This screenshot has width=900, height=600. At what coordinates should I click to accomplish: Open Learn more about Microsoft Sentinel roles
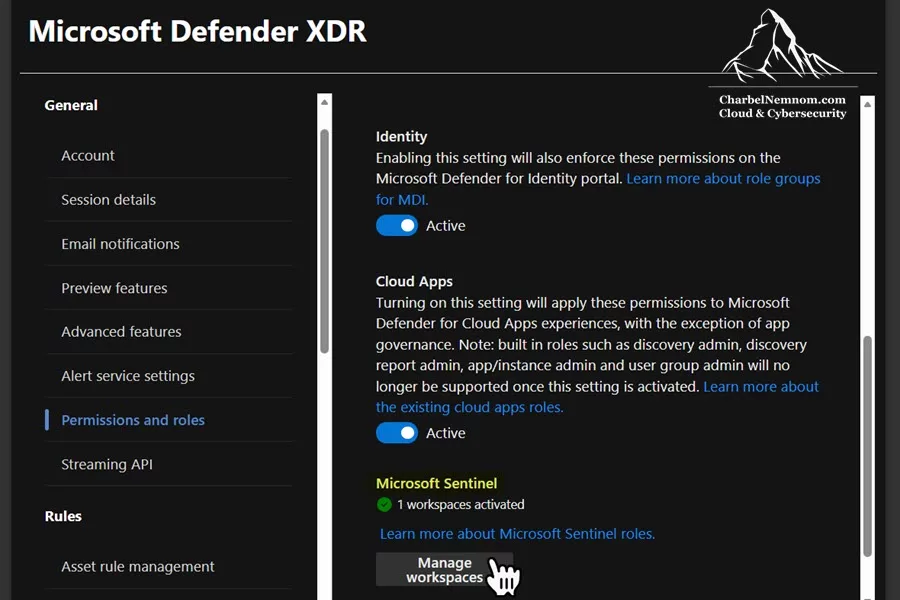pos(517,534)
